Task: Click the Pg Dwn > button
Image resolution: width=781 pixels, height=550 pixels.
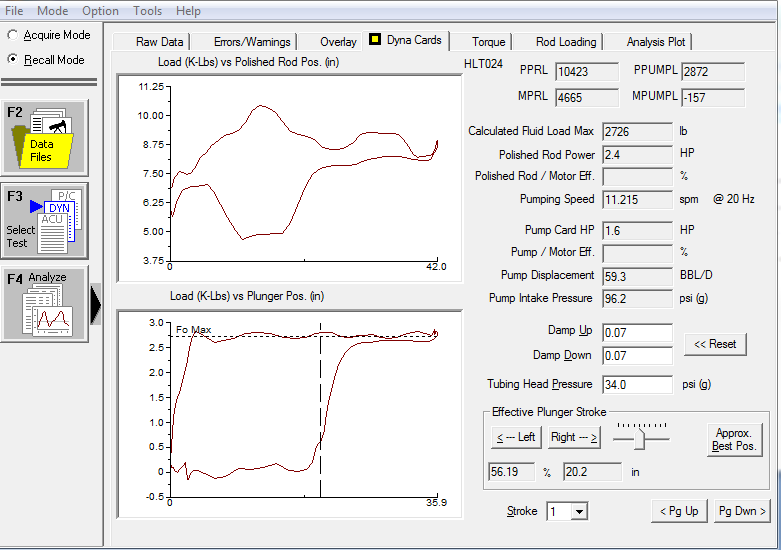Action: 742,511
